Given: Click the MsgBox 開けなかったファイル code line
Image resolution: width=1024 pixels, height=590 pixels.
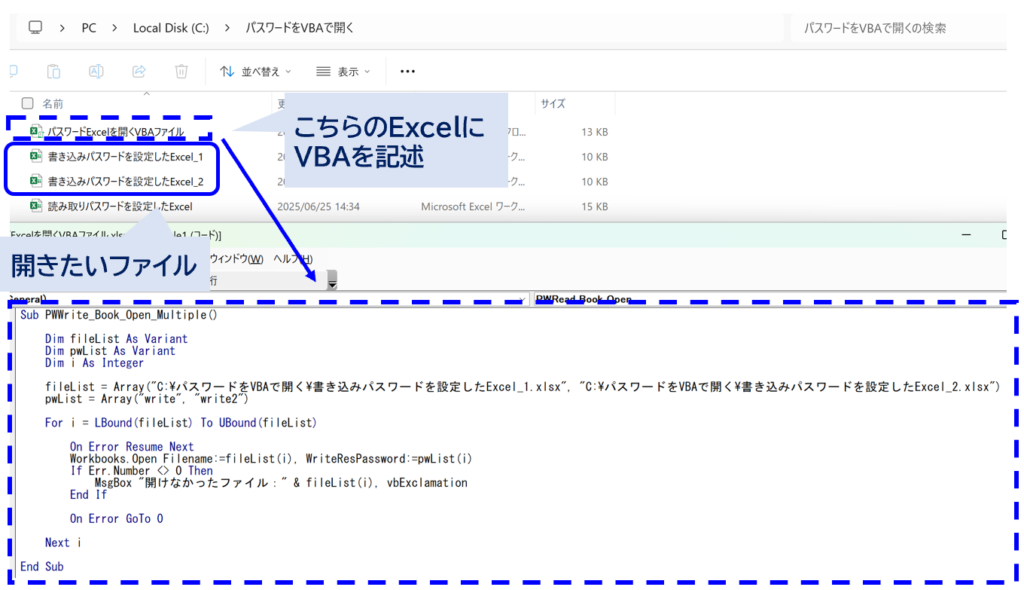Looking at the screenshot, I should pyautogui.click(x=281, y=483).
